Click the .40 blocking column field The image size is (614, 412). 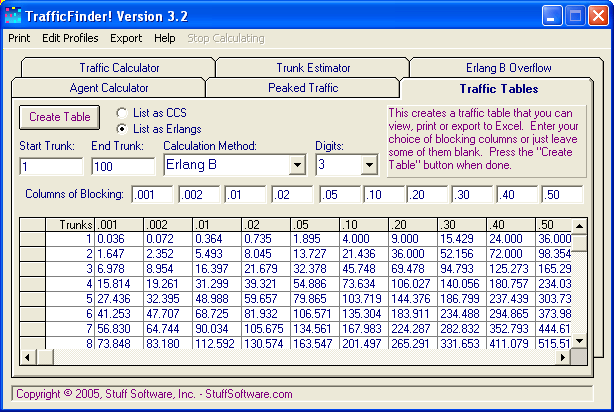[x=517, y=195]
